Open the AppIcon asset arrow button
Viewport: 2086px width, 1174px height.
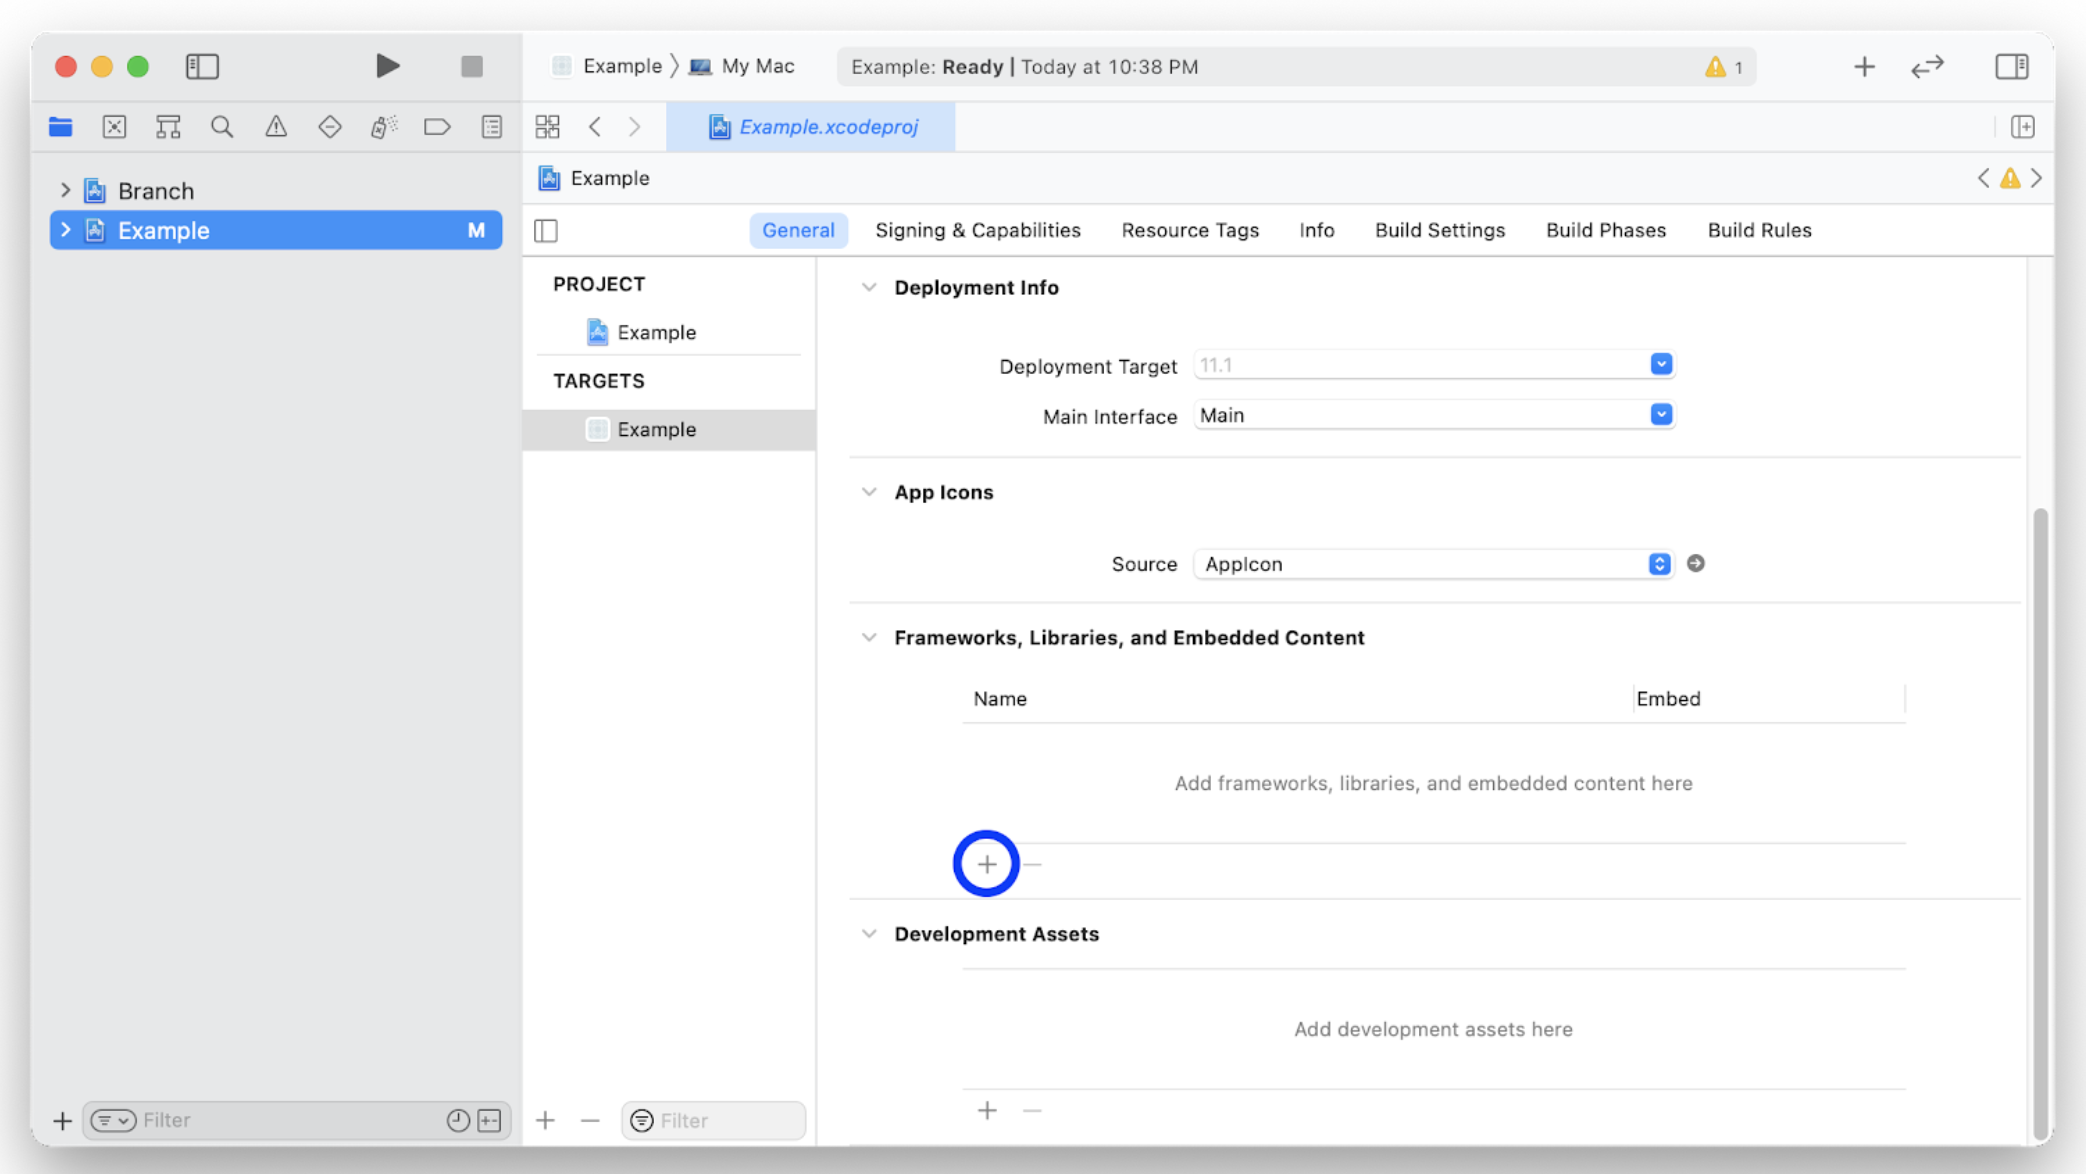[1695, 564]
